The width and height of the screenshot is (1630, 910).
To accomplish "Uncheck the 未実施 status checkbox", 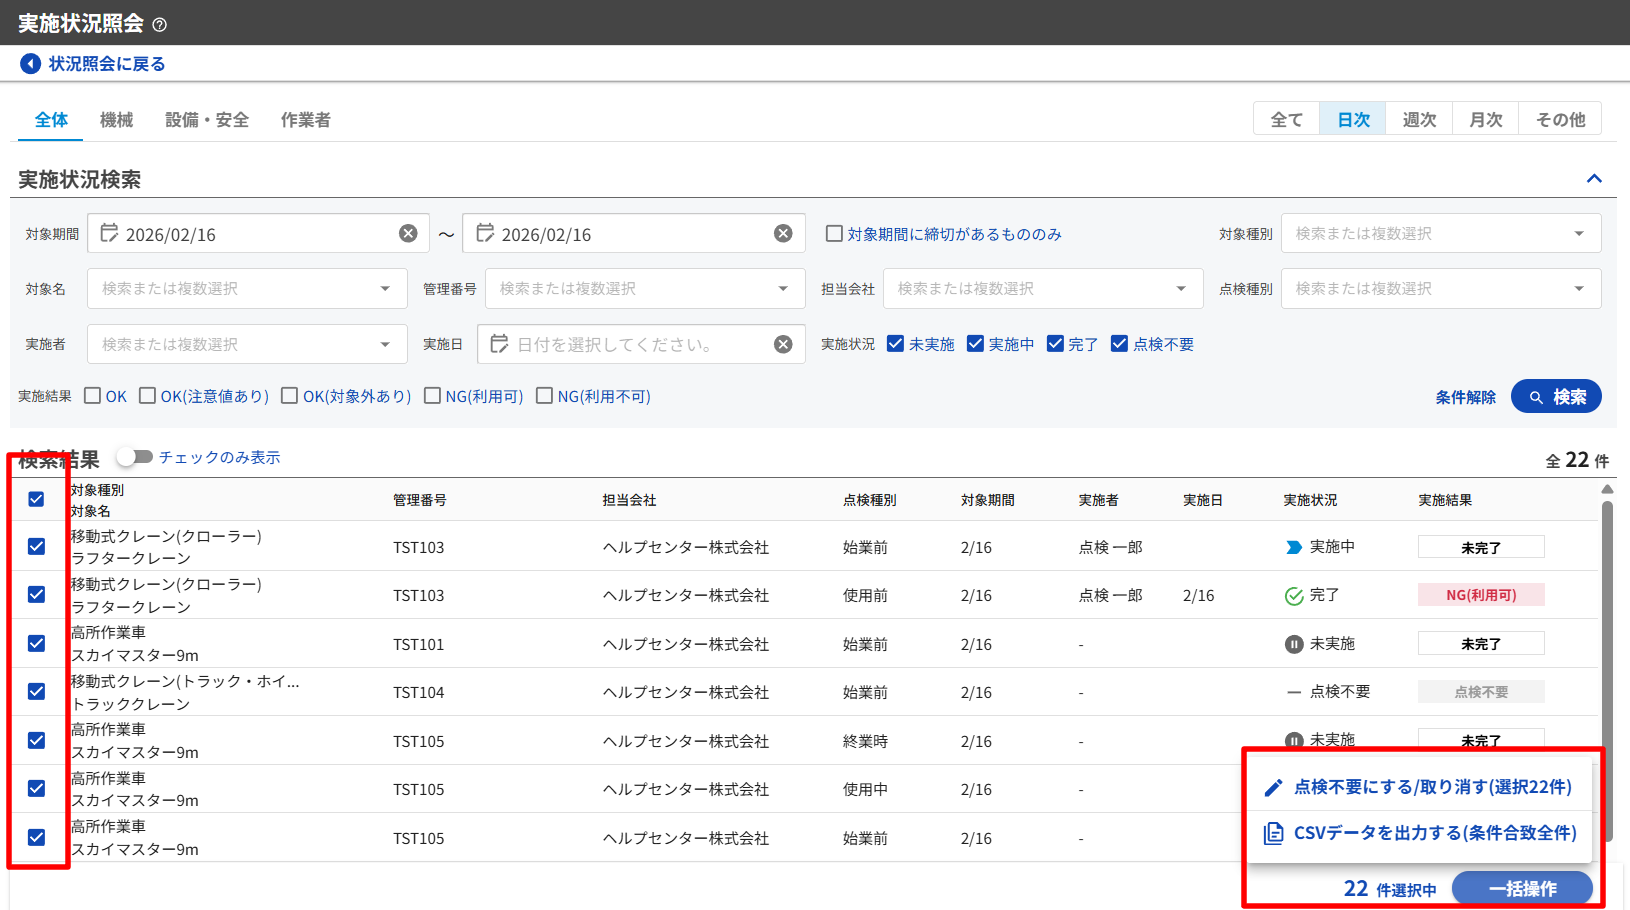I will (896, 344).
